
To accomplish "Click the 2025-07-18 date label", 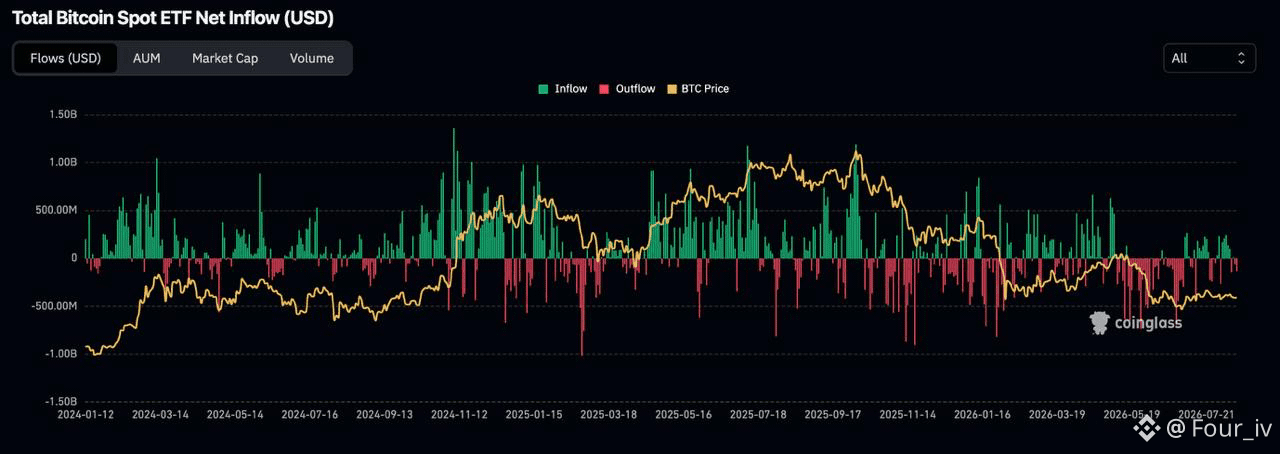I will [x=759, y=414].
